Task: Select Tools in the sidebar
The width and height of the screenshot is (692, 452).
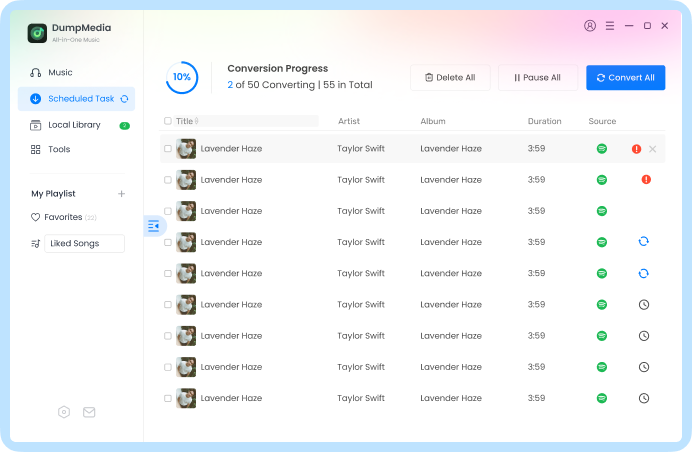Action: click(x=59, y=149)
